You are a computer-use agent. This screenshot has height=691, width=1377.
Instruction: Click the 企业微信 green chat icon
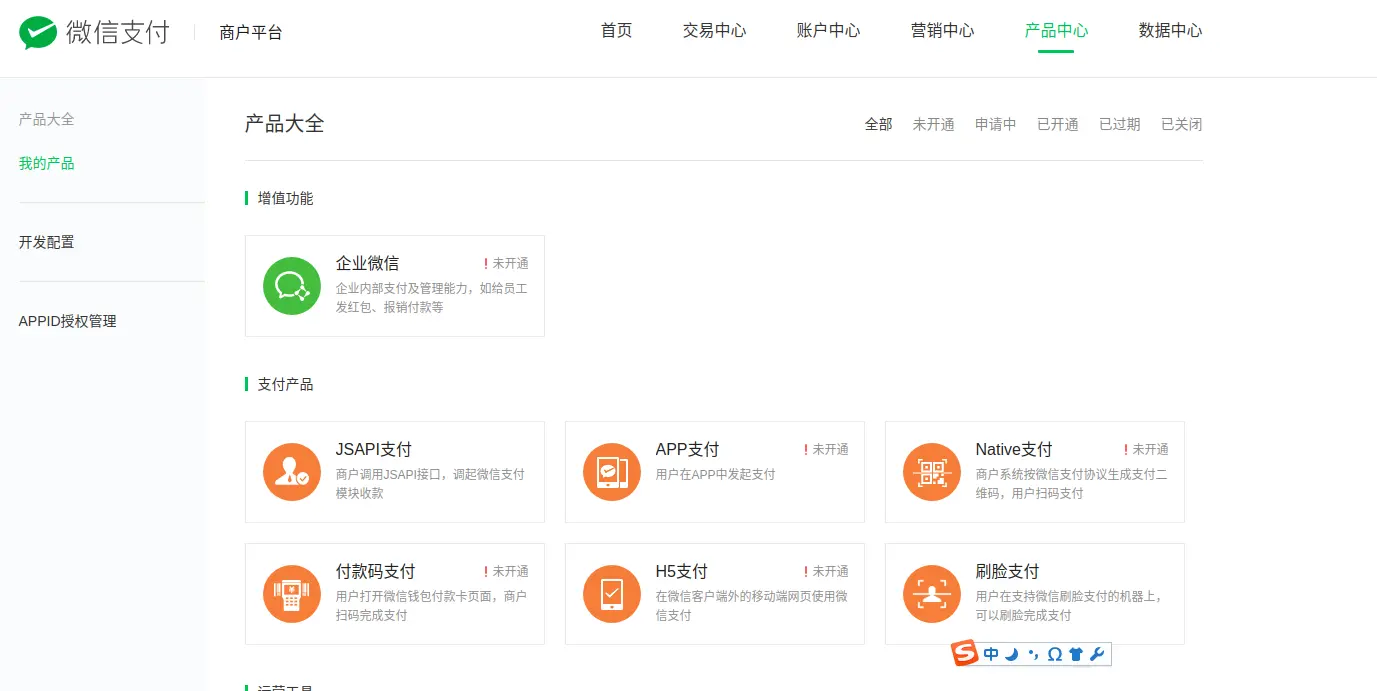(x=292, y=286)
